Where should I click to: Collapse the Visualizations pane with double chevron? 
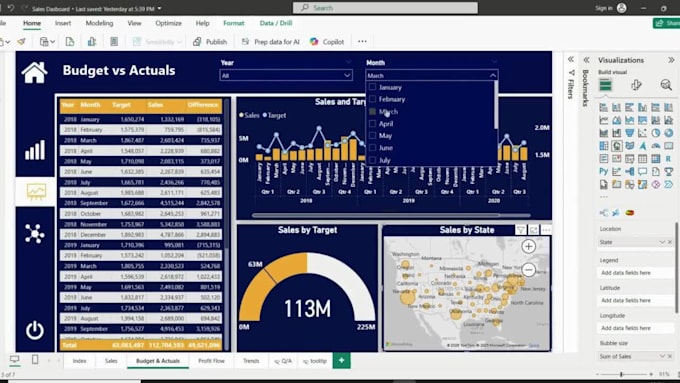click(x=671, y=60)
